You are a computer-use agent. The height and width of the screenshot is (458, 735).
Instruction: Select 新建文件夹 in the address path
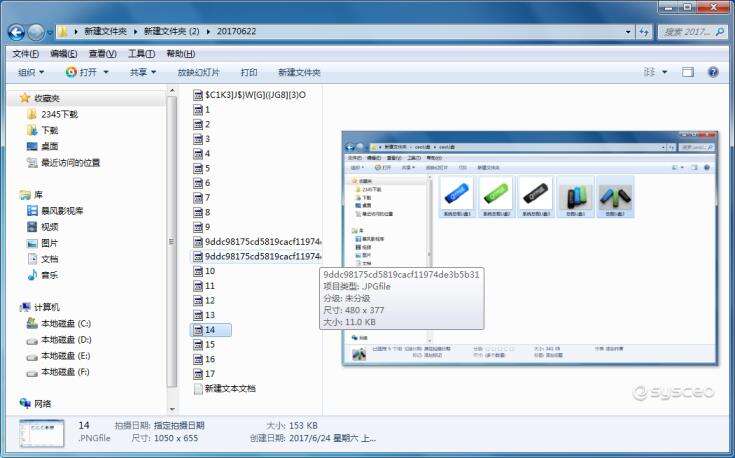(x=105, y=31)
